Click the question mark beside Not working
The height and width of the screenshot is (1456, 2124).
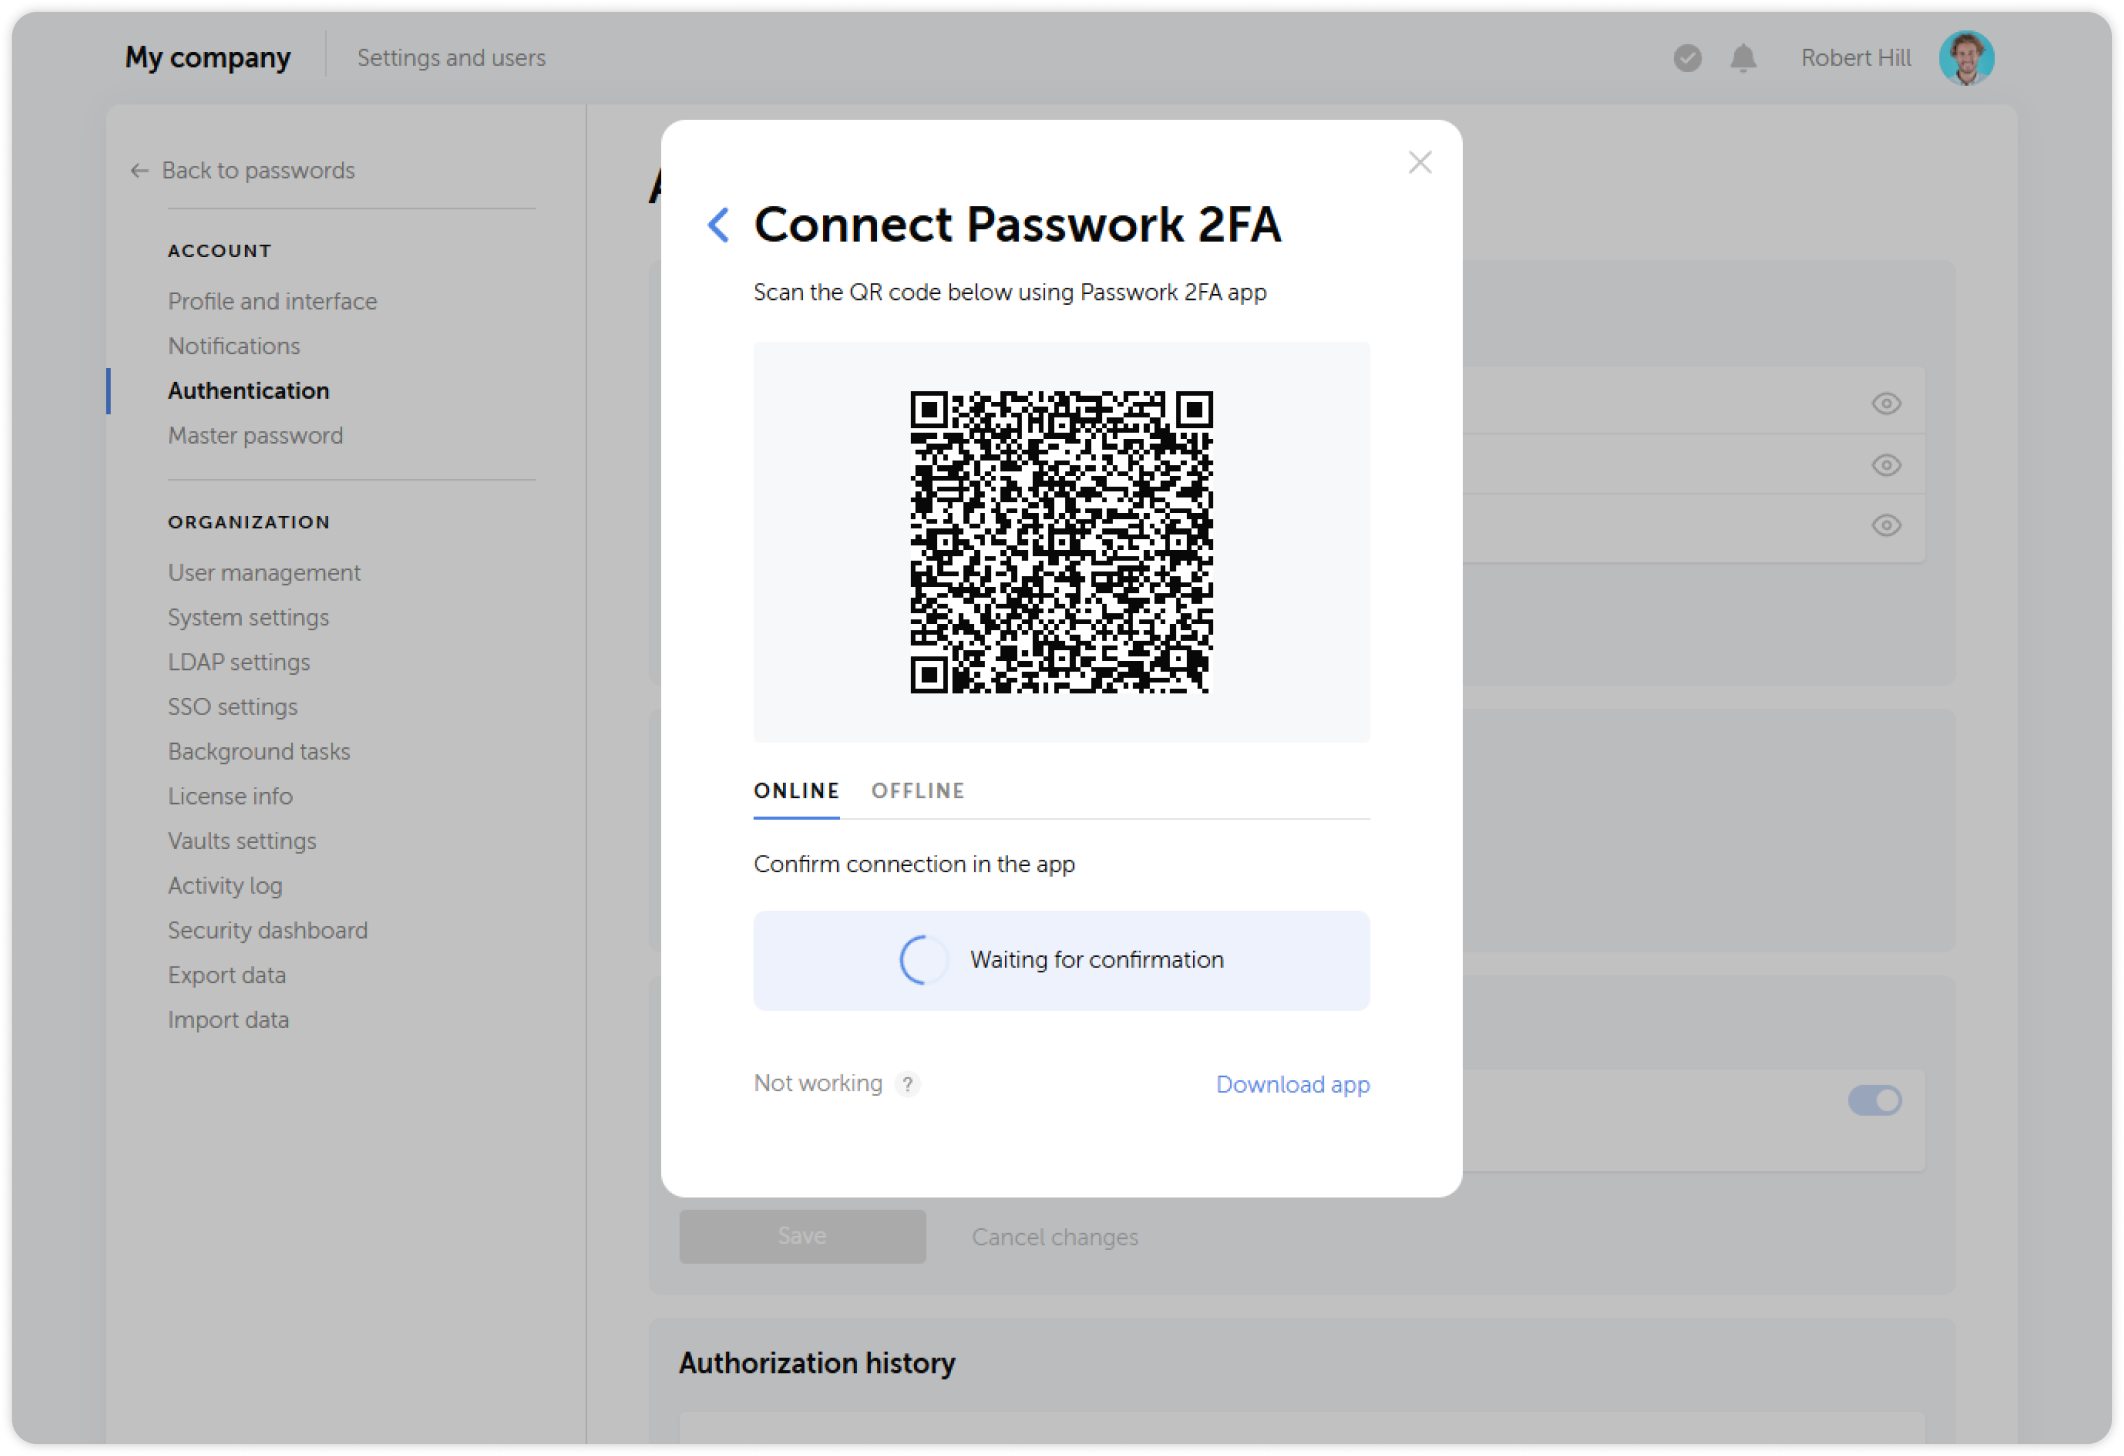pos(908,1084)
